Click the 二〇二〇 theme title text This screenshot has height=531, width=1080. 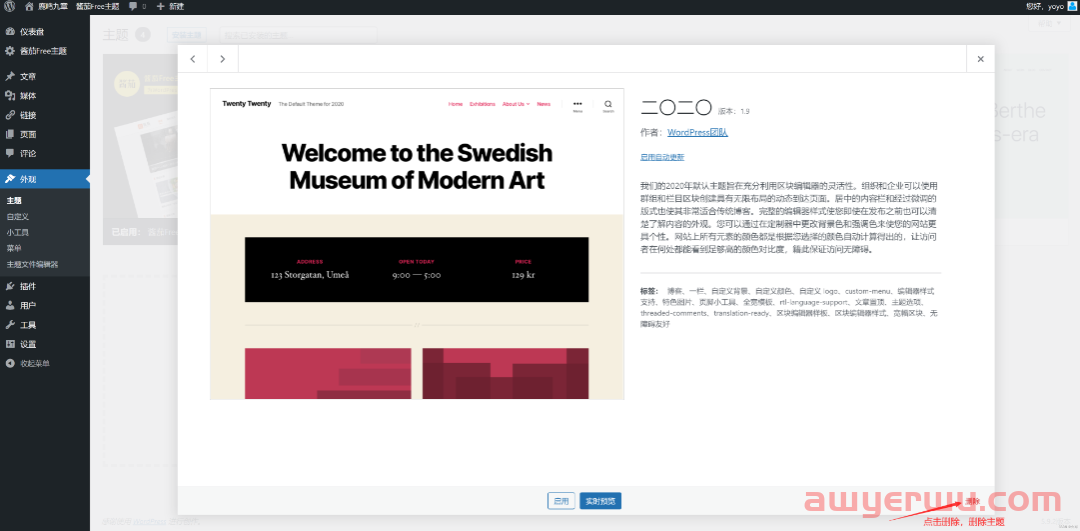(676, 107)
